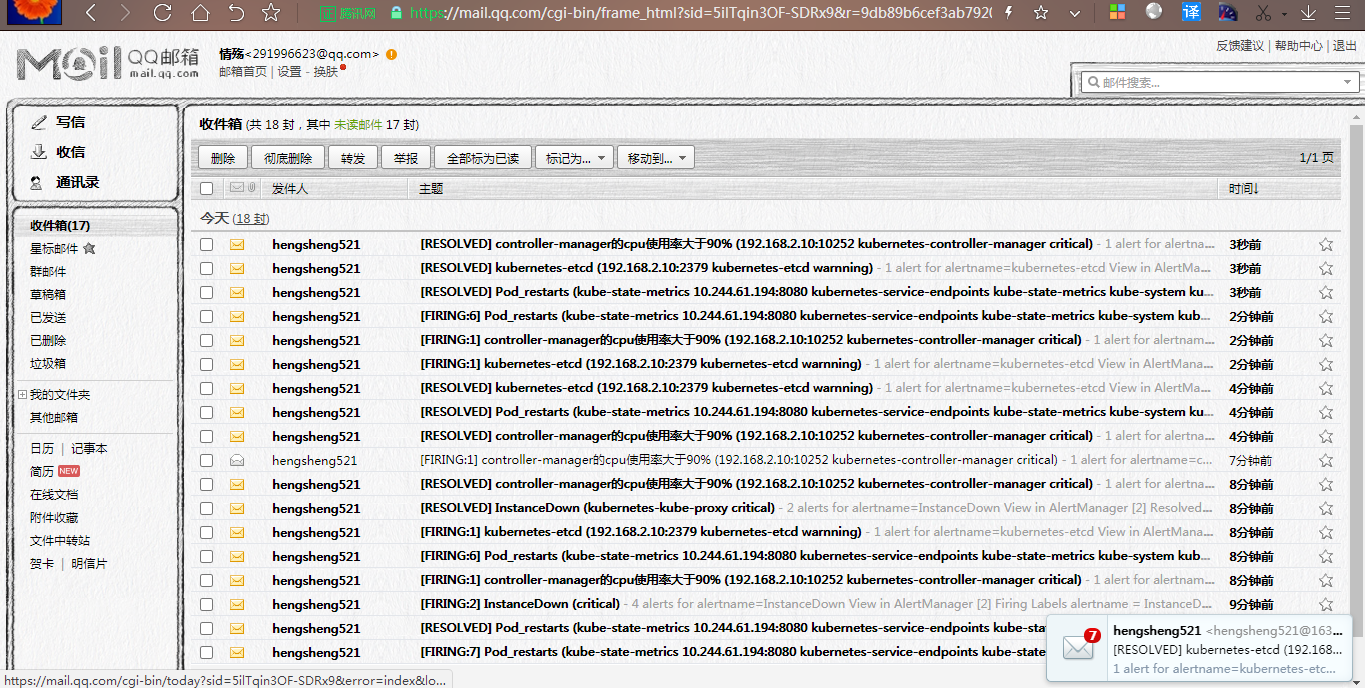Click the 退出 link at top right
The width and height of the screenshot is (1365, 688).
[1344, 45]
